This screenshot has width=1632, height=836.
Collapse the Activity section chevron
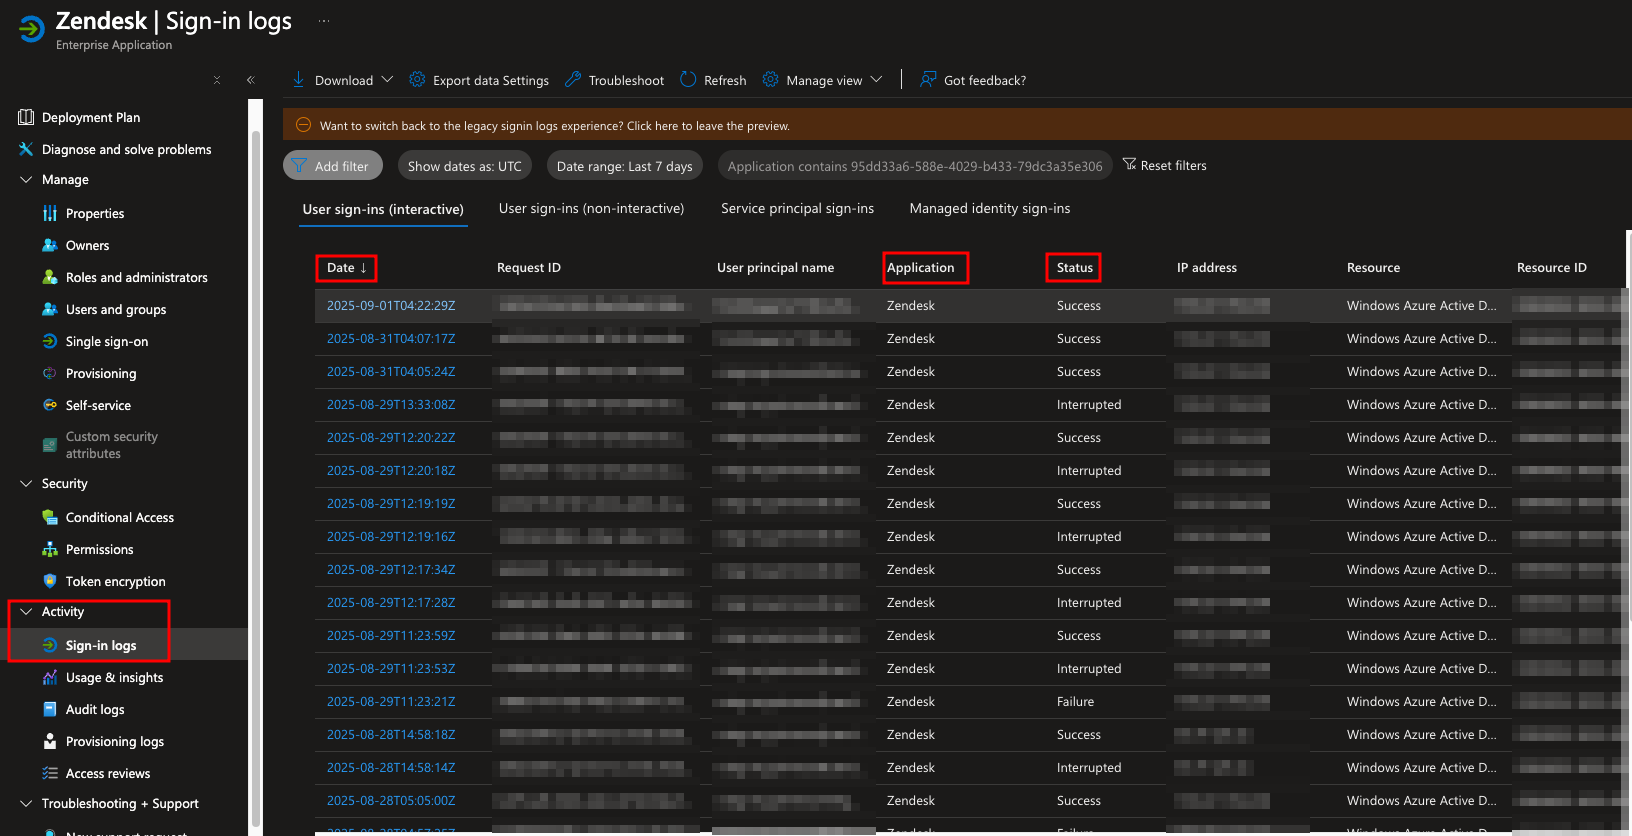(26, 611)
